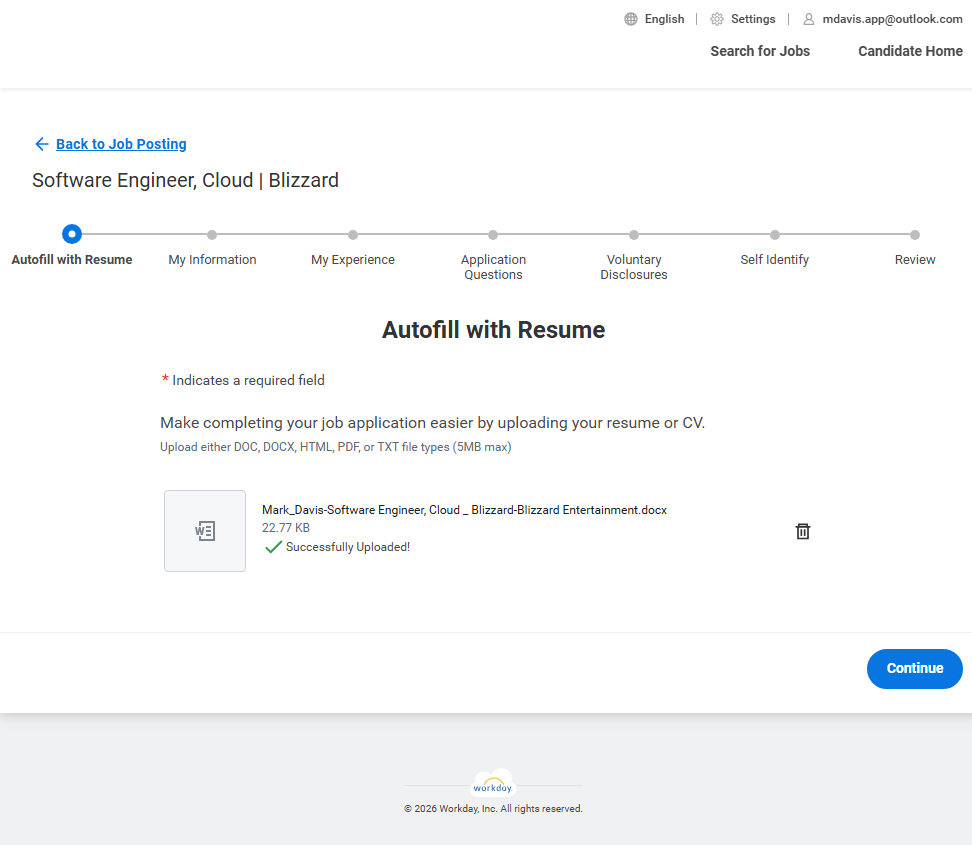This screenshot has height=845, width=972.
Task: Expand the mdavis.app@outlook.com account menu
Action: click(892, 19)
